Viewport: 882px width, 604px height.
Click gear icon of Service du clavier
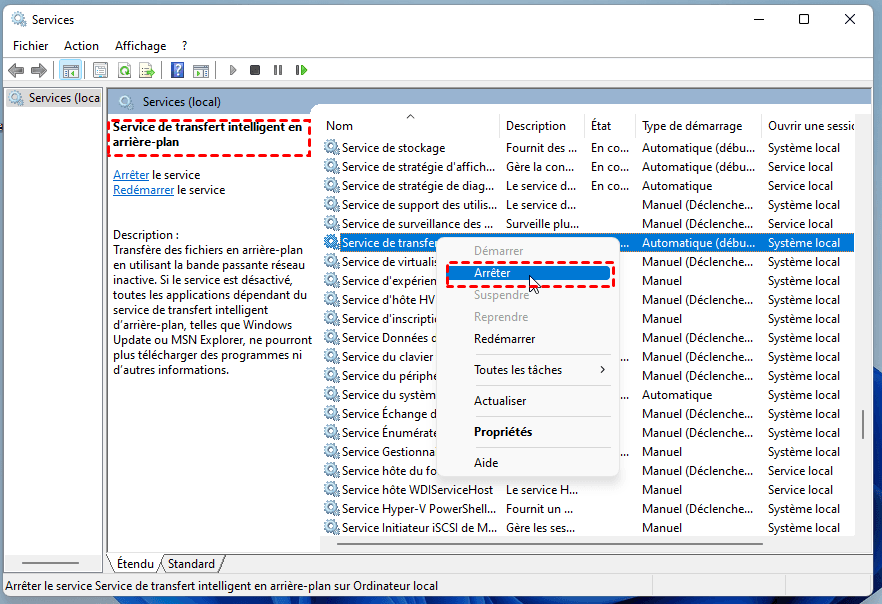(x=332, y=357)
